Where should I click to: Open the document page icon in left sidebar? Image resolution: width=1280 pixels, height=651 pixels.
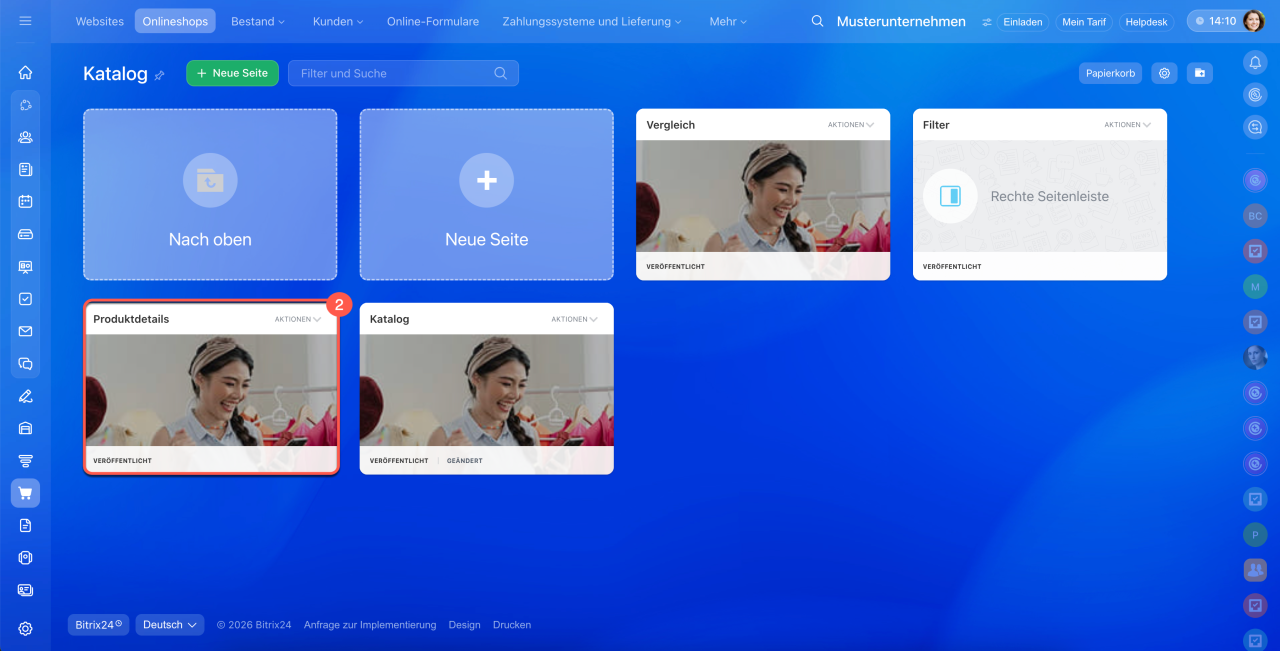[25, 525]
